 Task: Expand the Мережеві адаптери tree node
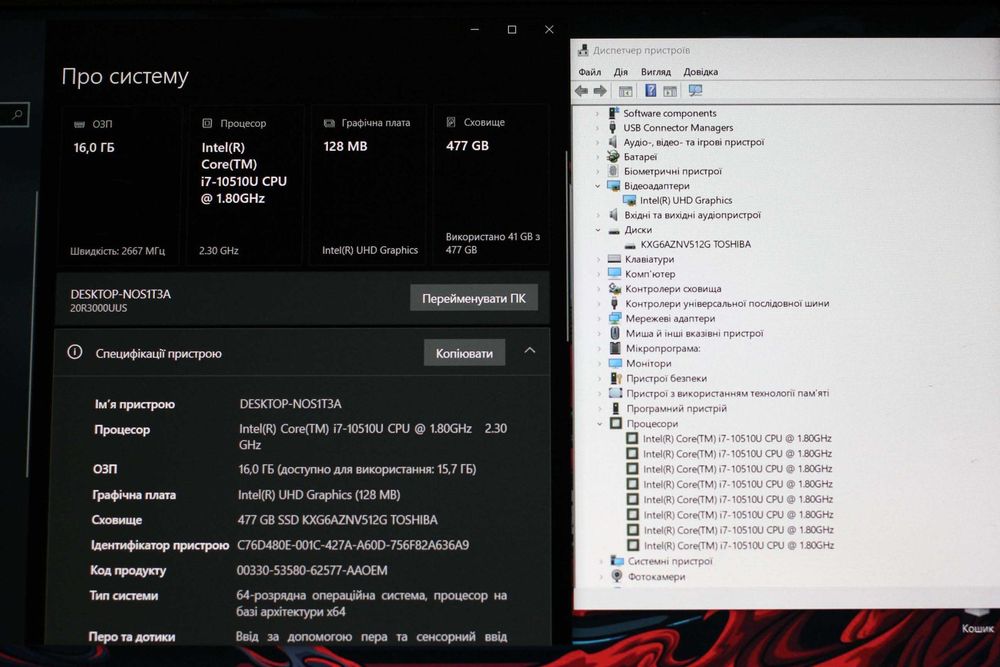pyautogui.click(x=599, y=318)
